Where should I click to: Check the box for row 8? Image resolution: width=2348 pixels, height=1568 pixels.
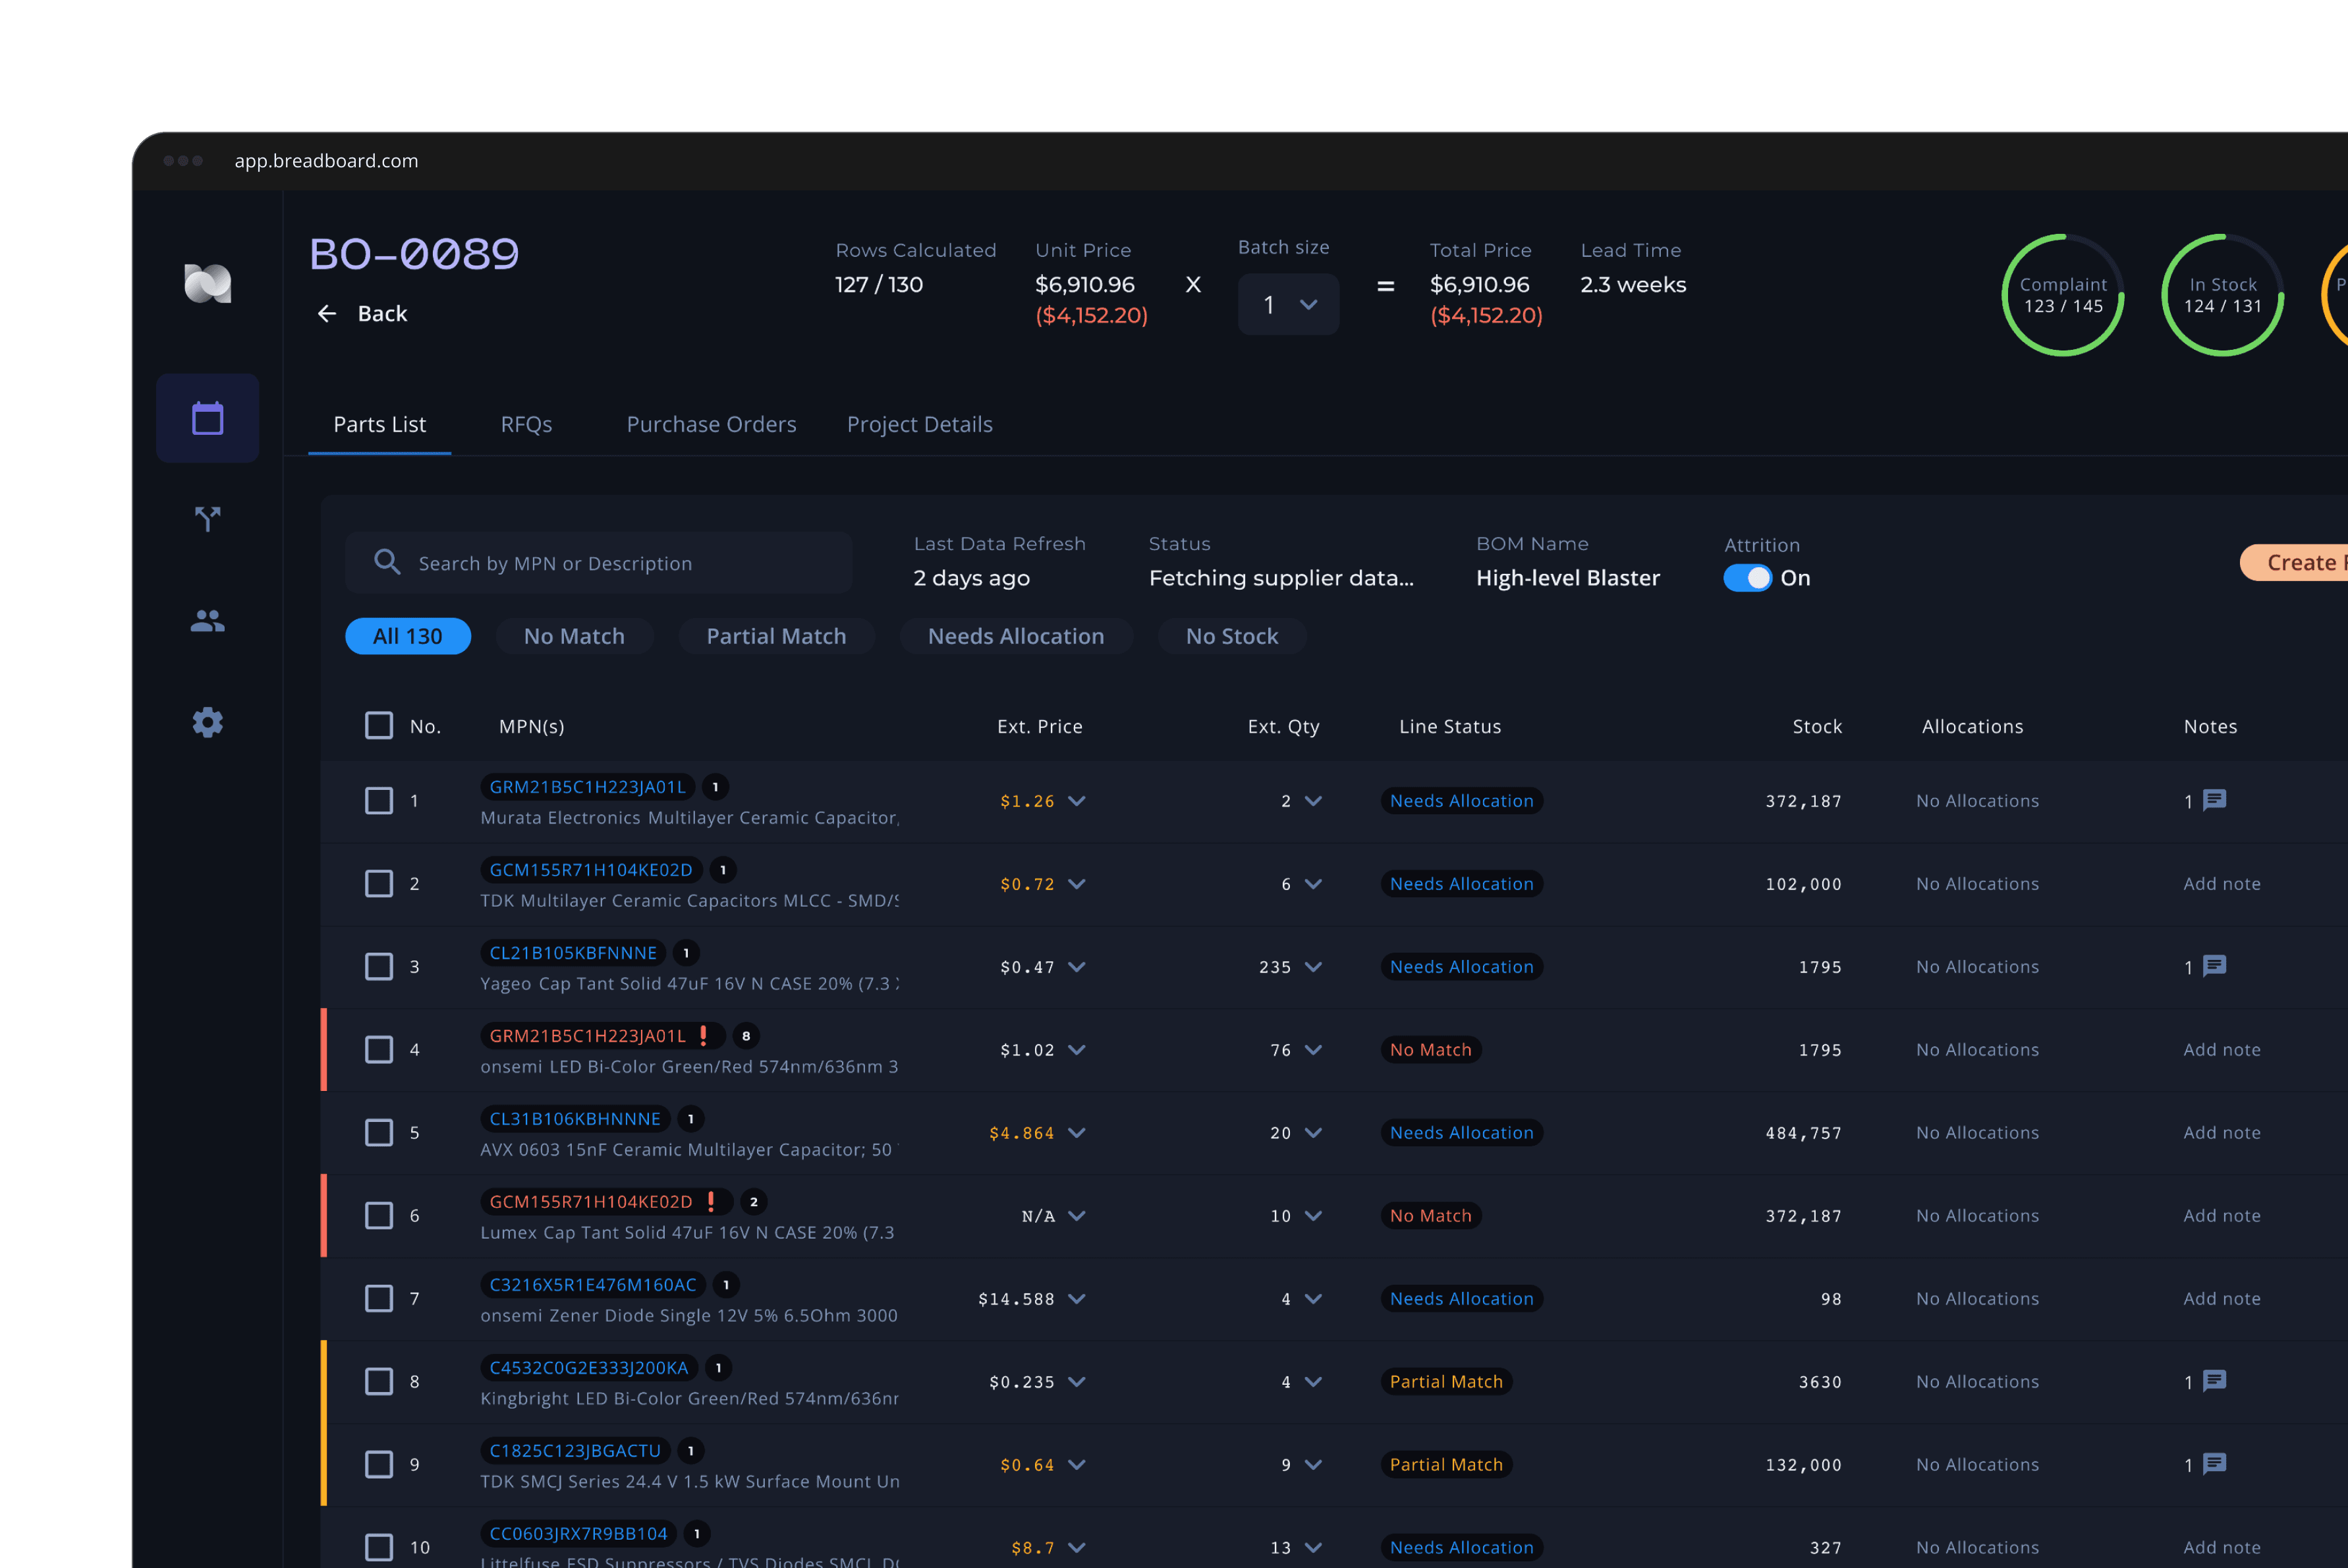tap(379, 1381)
